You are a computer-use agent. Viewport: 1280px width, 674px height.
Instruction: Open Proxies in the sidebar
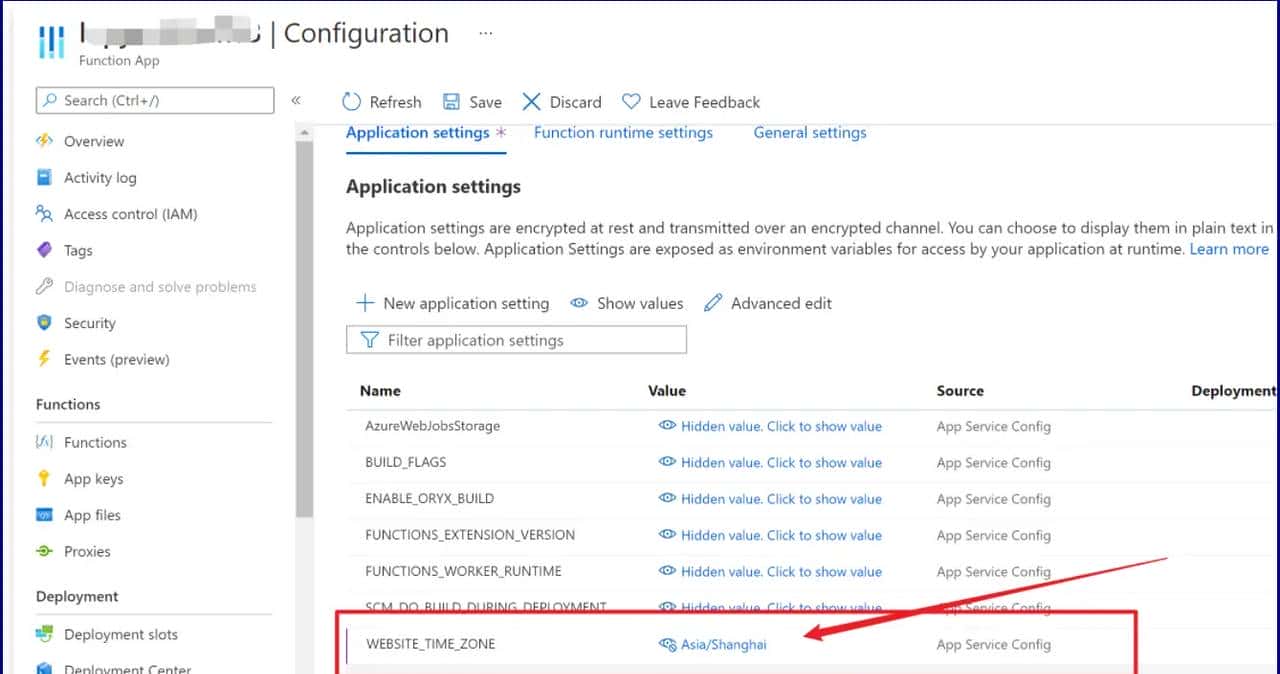(x=90, y=551)
